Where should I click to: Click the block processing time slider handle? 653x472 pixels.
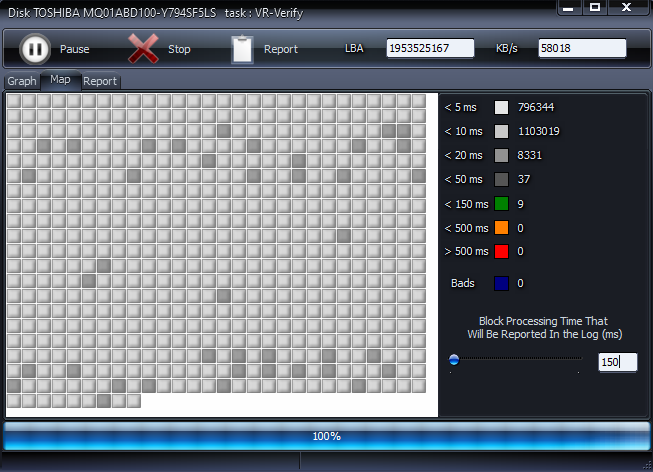coord(454,359)
